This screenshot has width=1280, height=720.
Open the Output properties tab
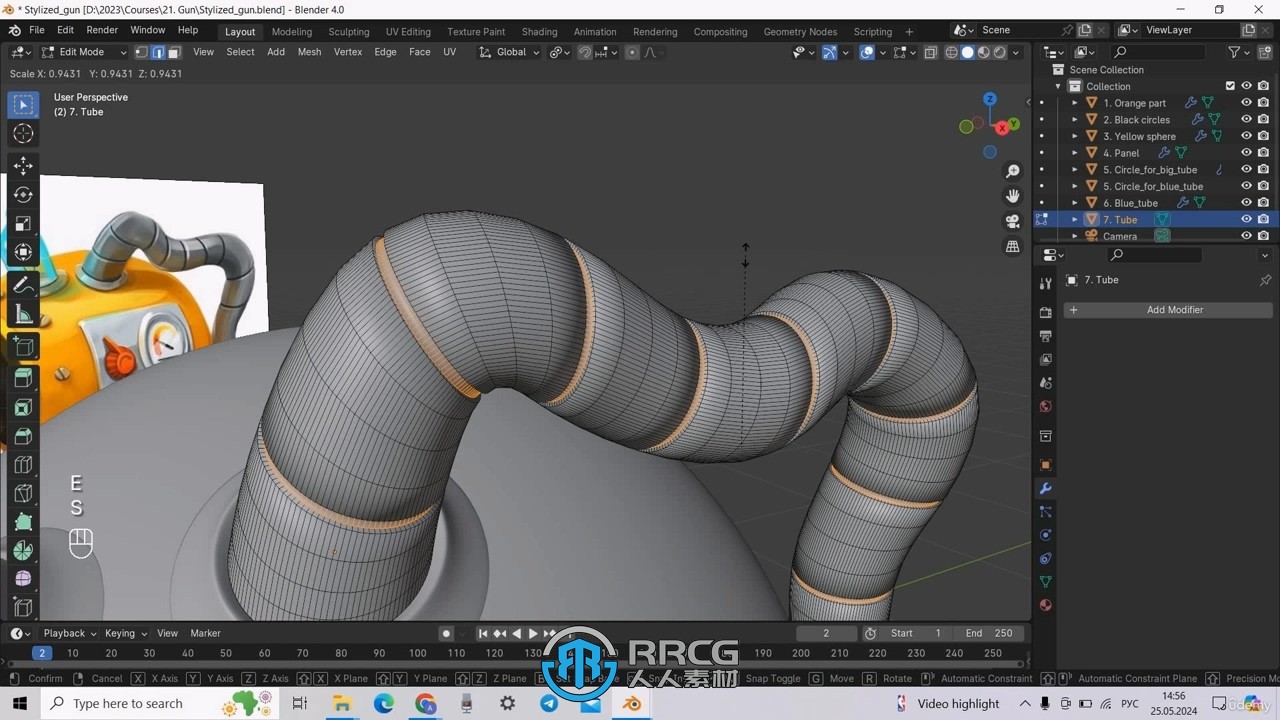(x=1046, y=336)
